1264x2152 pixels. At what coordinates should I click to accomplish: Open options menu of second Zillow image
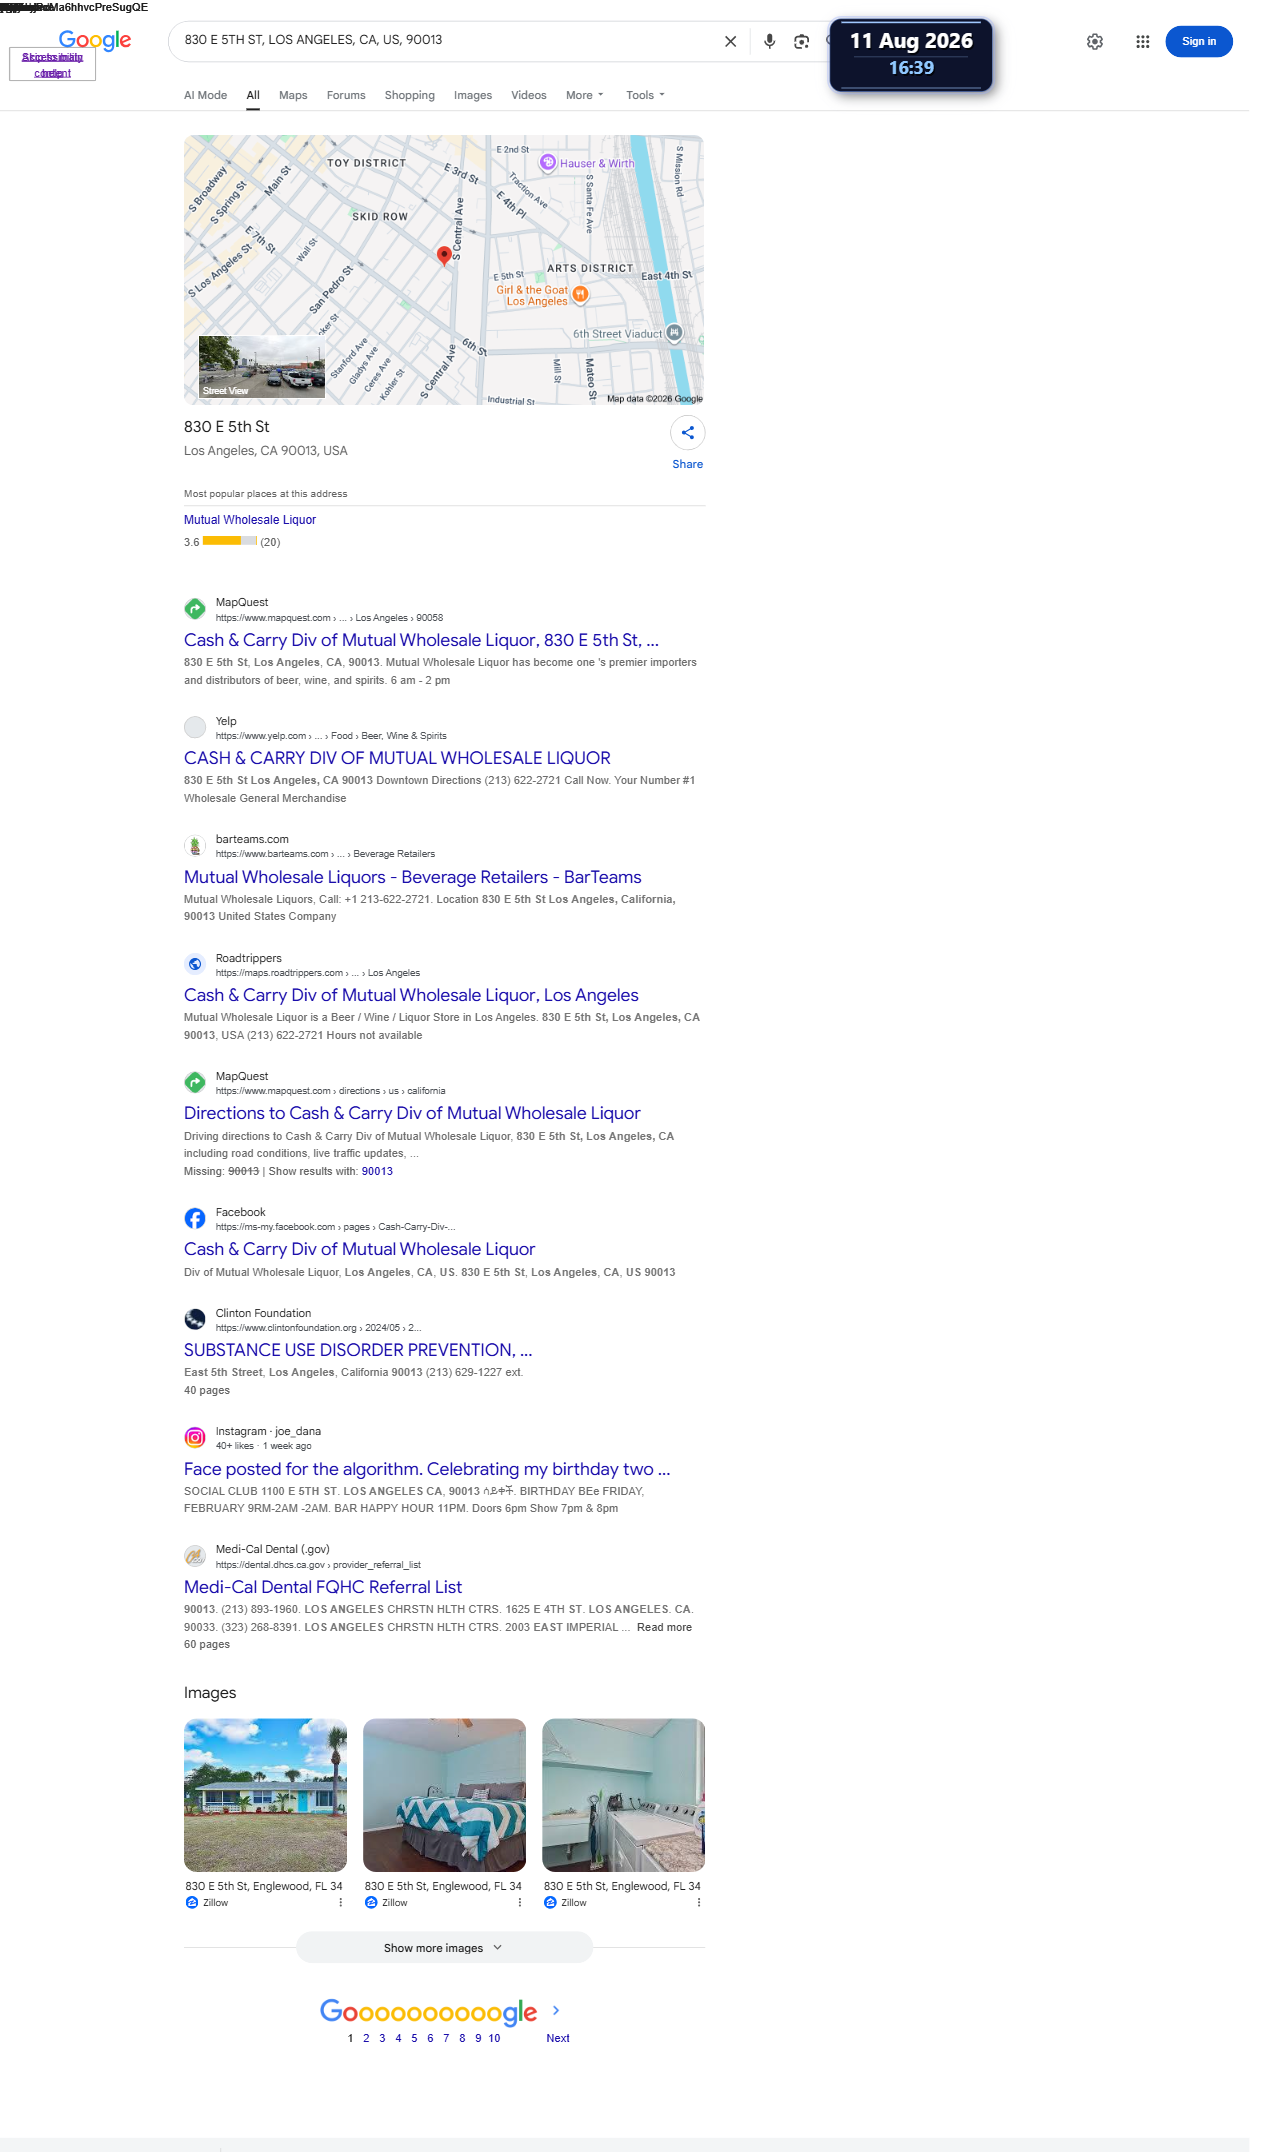click(x=519, y=1903)
